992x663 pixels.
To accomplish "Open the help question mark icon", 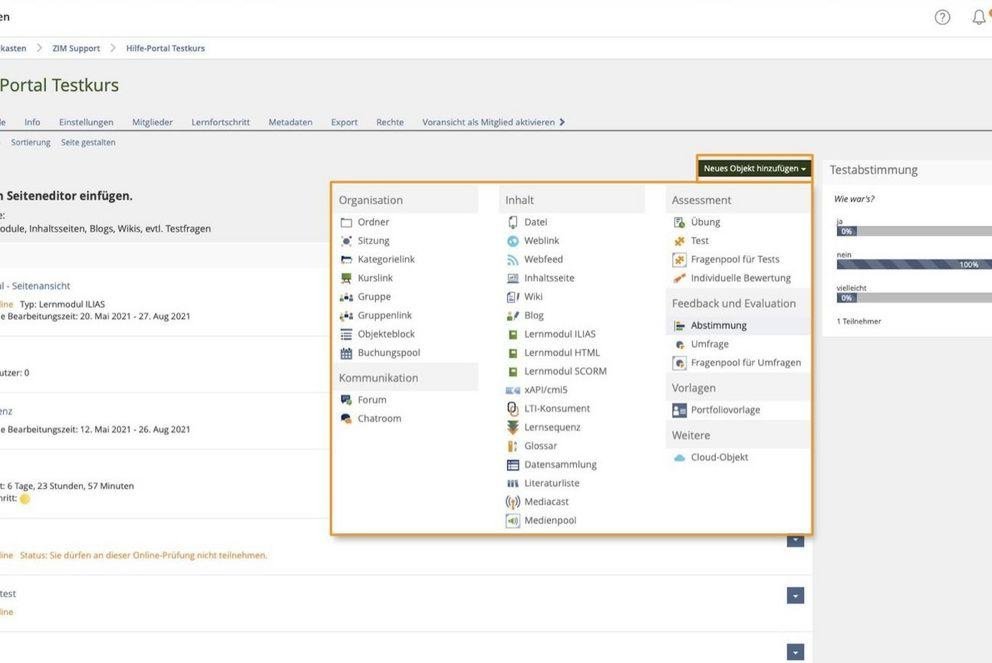I will [x=942, y=17].
